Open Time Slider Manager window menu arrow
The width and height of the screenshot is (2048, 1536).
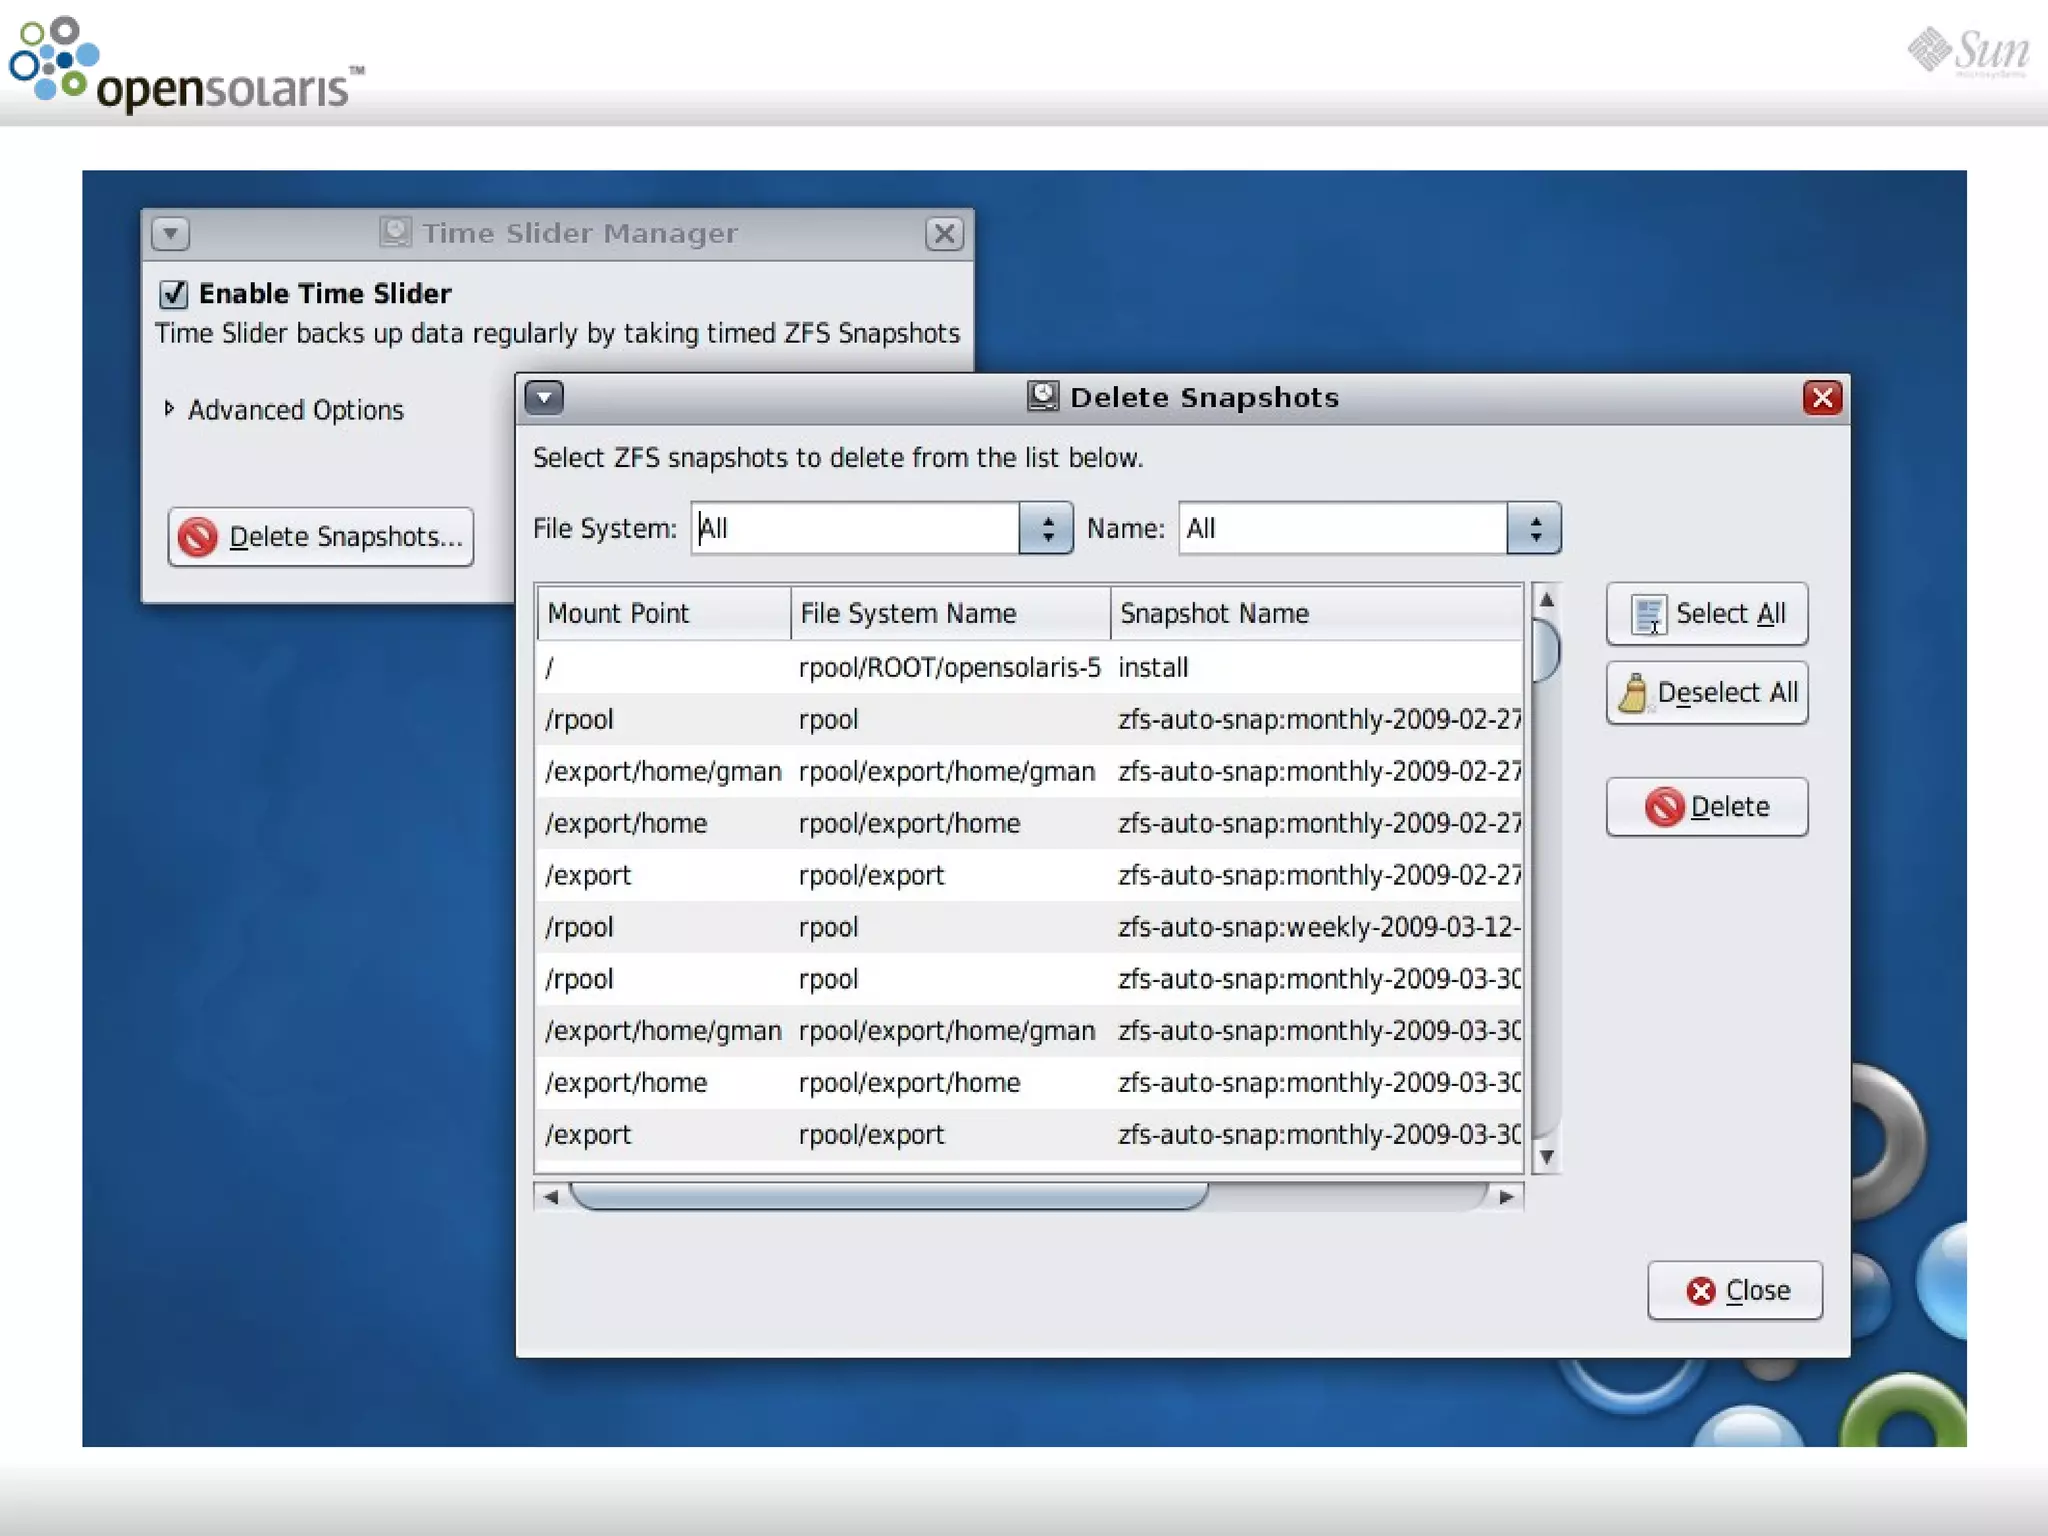170,233
